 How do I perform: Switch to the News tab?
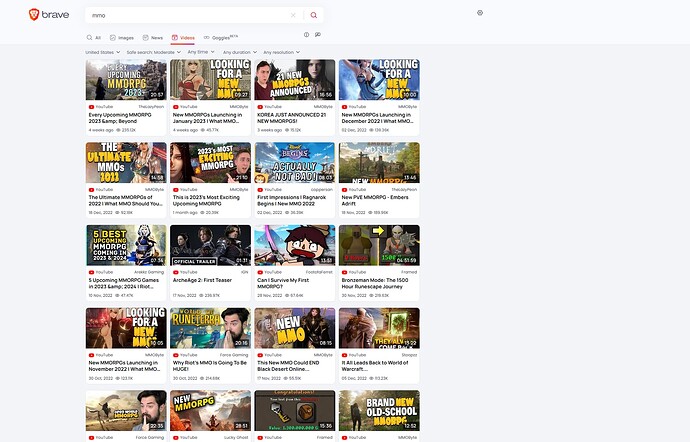pos(153,38)
